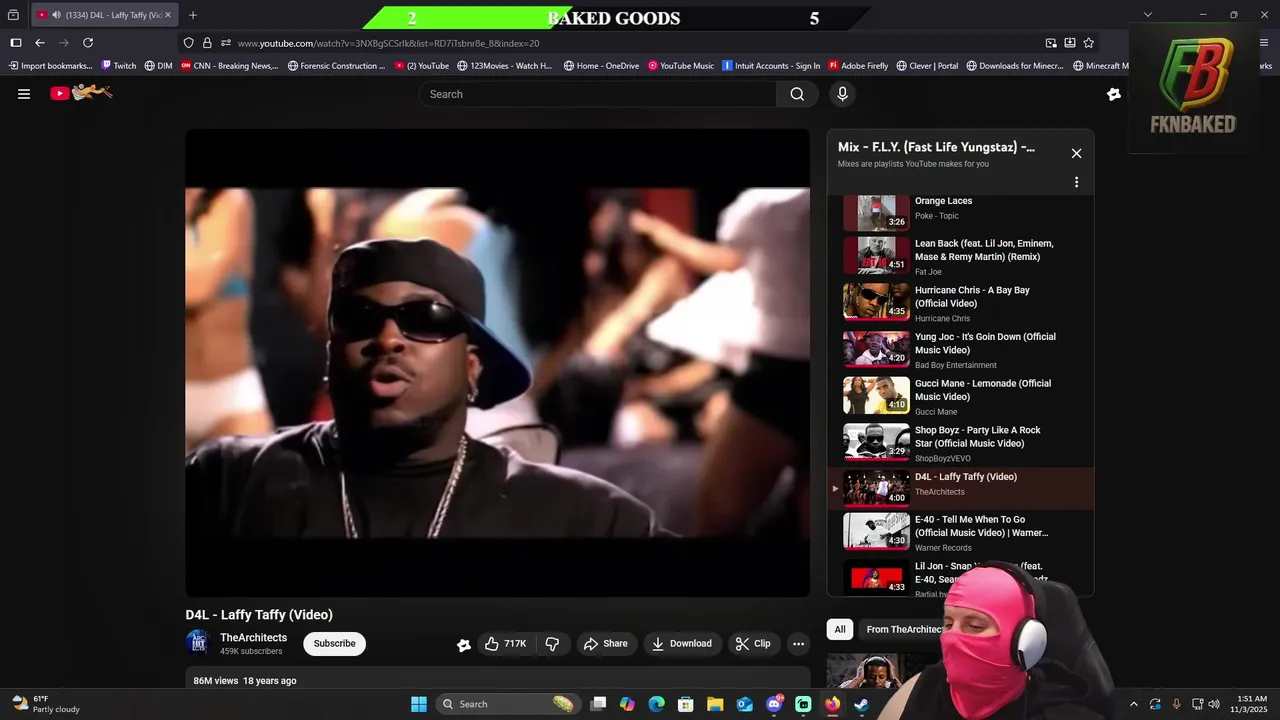Screen dimensions: 1280x720
Task: Open the Mix playlist three-dot menu
Action: click(x=1076, y=182)
